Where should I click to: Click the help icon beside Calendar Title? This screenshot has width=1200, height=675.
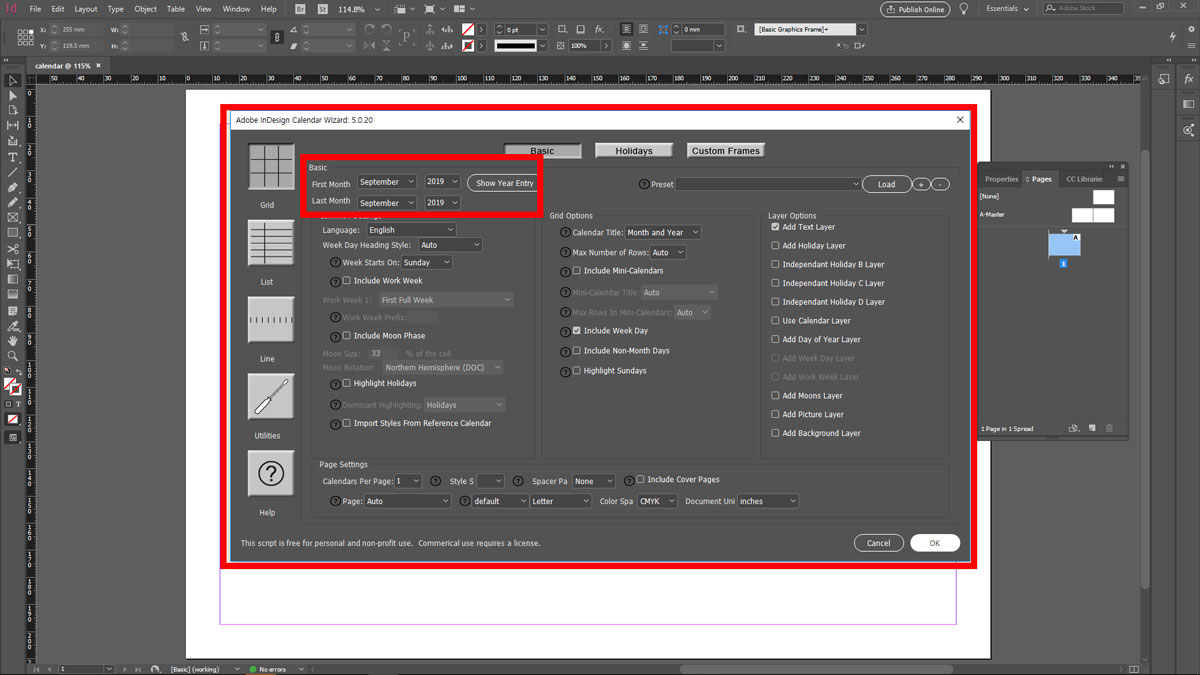[x=565, y=232]
